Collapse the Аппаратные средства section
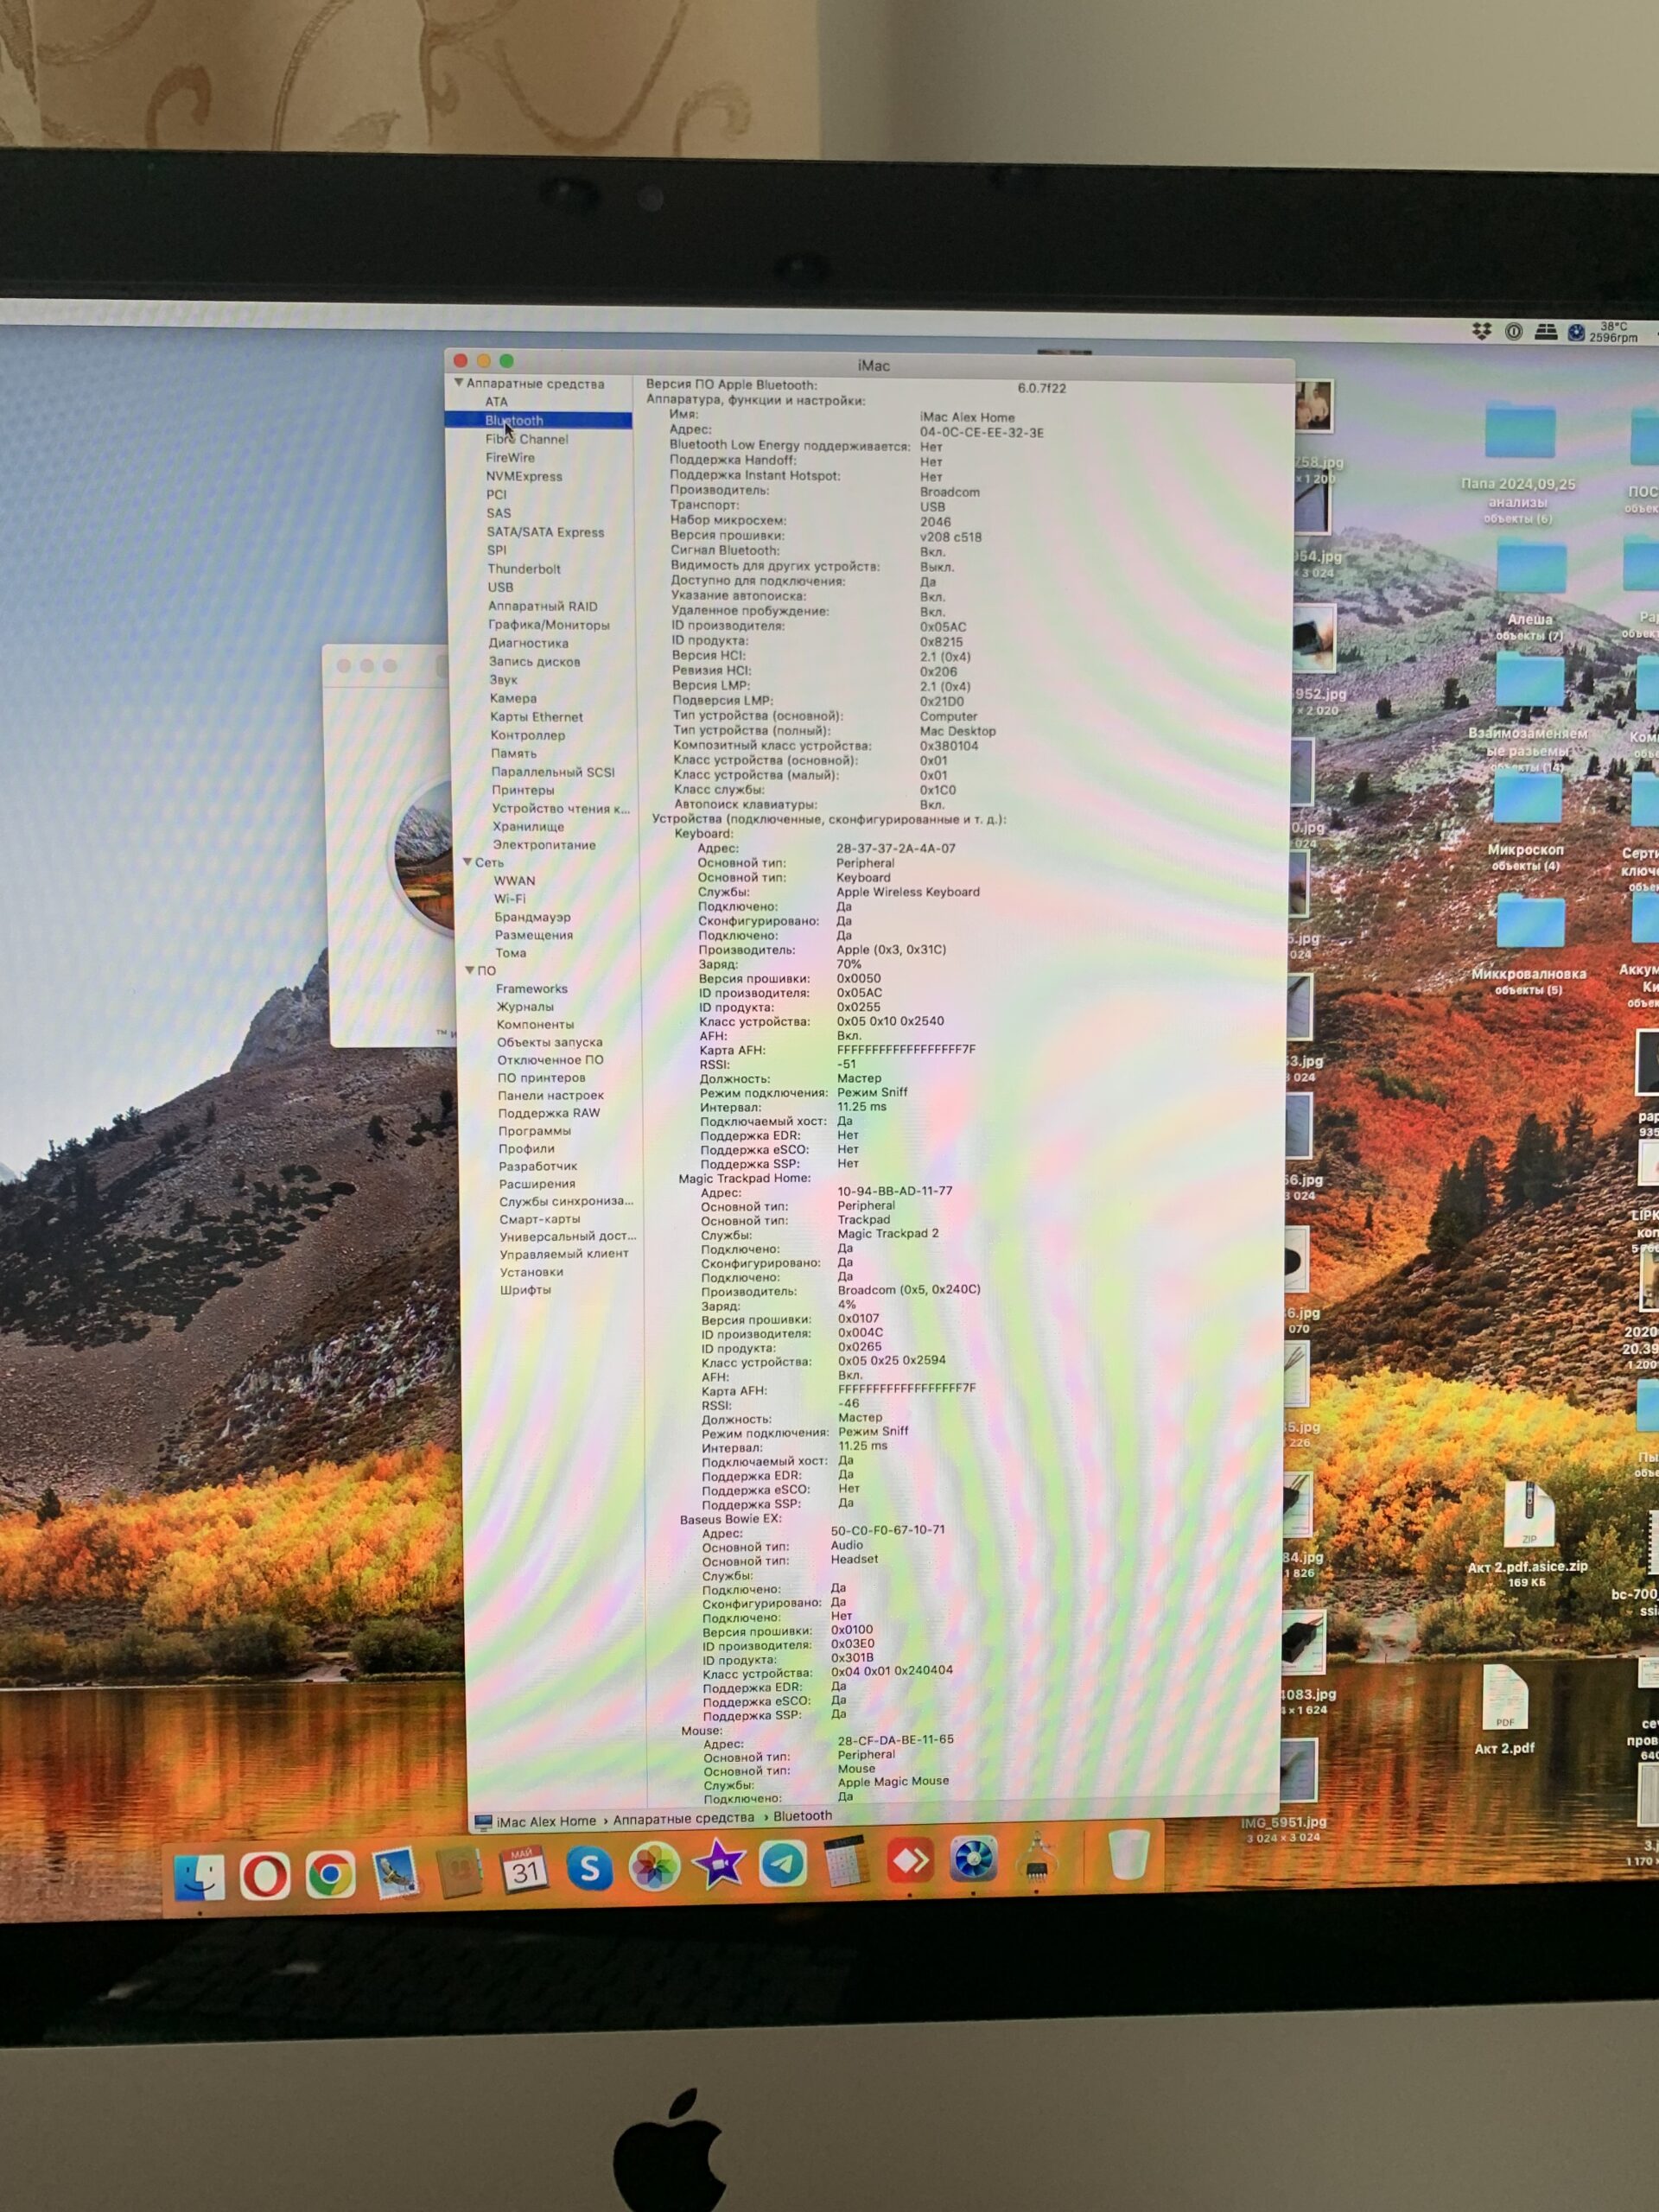Viewport: 1659px width, 2212px height. (x=459, y=383)
